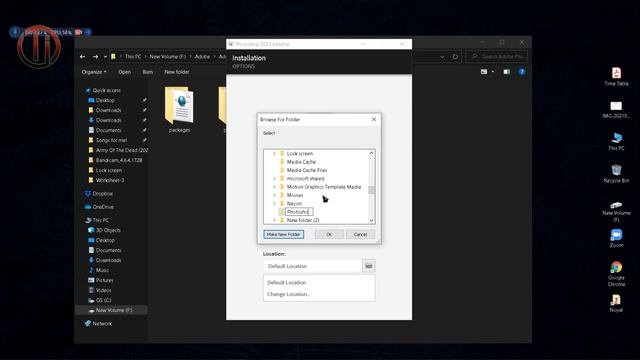The width and height of the screenshot is (640, 360).
Task: Expand the microsoft shared folder node
Action: 274,178
